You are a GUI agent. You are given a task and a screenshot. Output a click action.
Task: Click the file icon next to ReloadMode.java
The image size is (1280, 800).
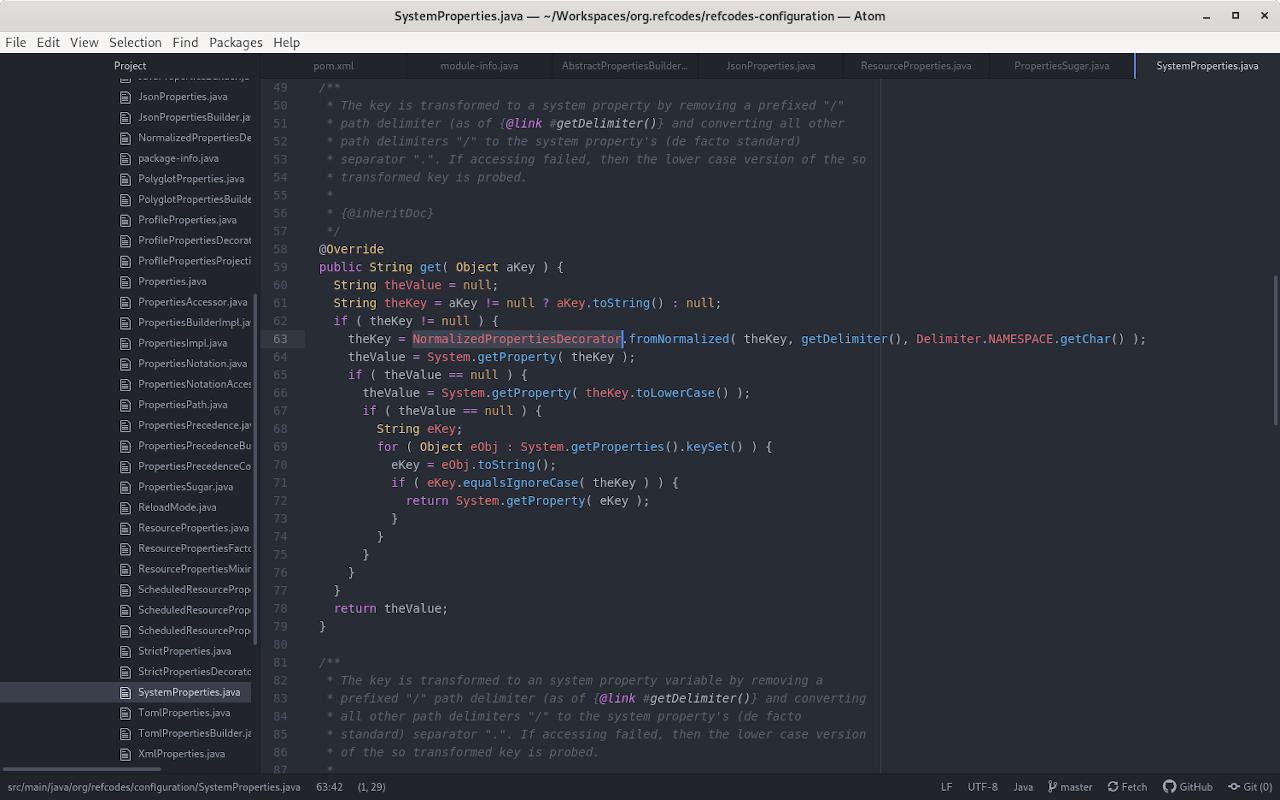[125, 507]
